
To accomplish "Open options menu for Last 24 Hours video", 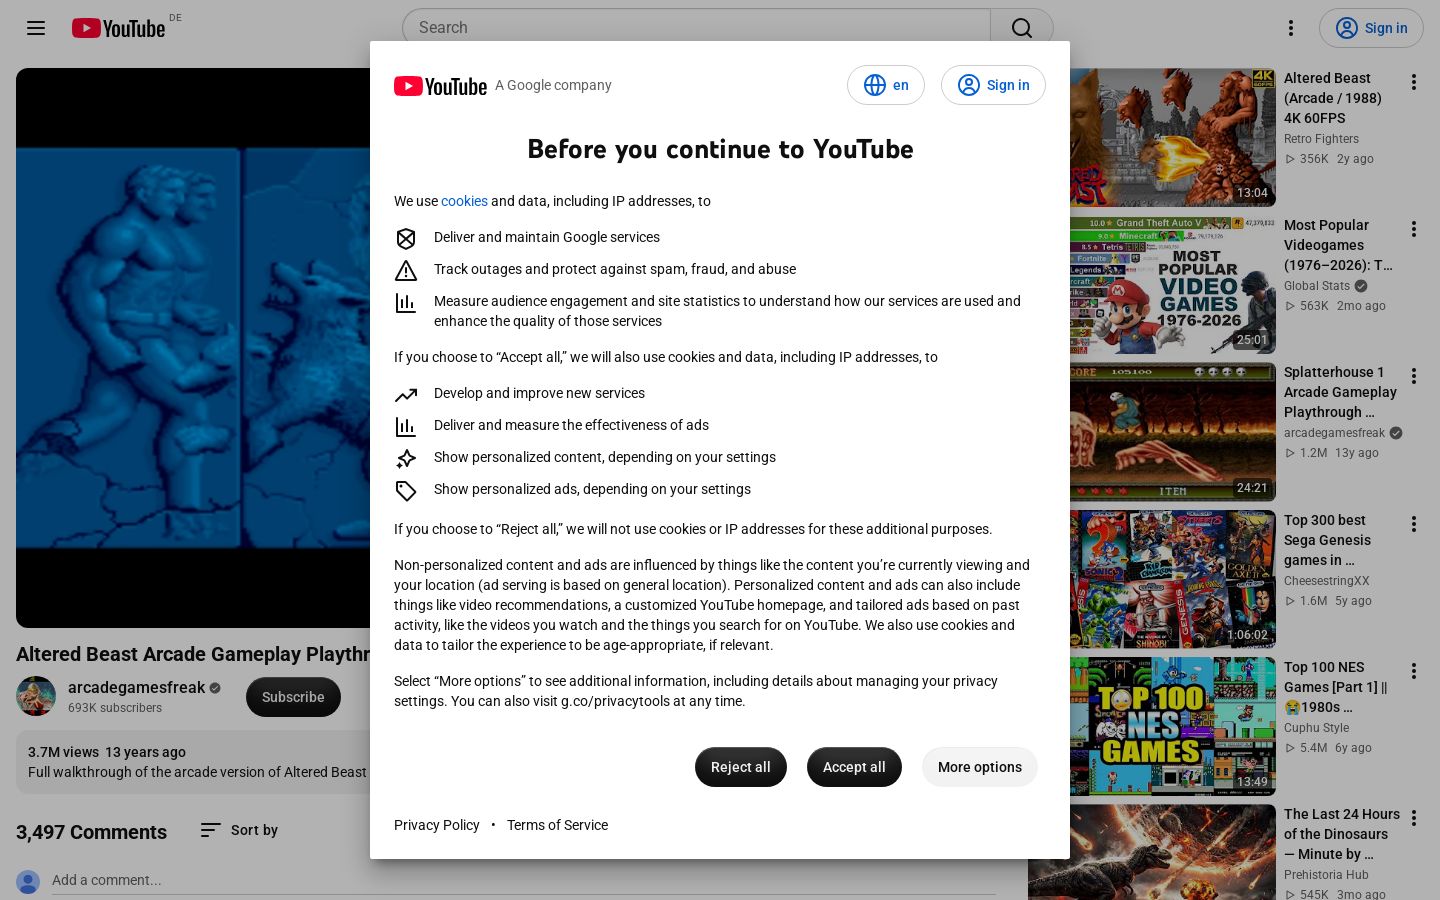I will point(1414,818).
